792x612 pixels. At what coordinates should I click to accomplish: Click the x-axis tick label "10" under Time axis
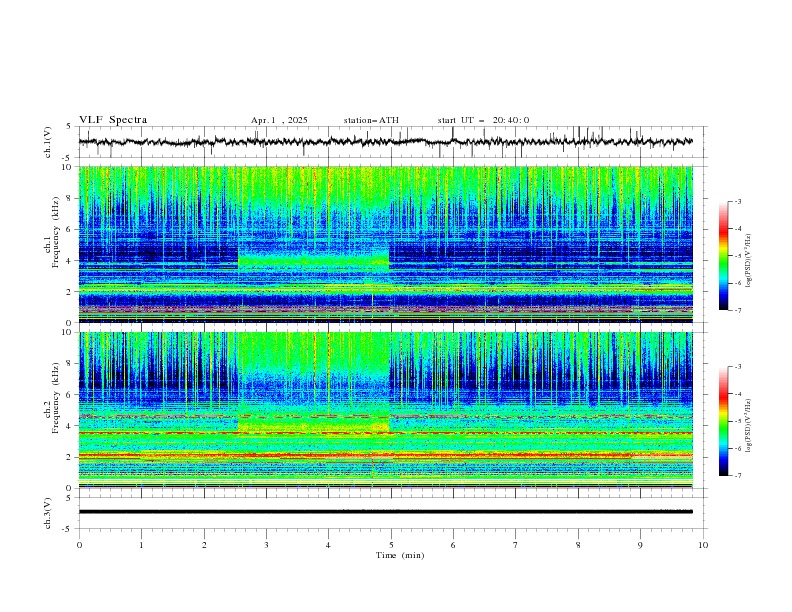(703, 545)
